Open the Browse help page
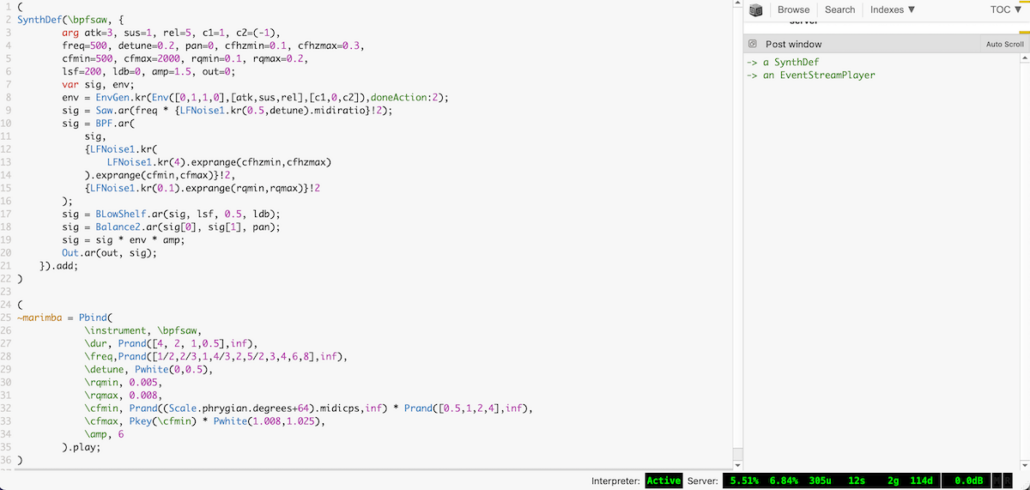 click(x=794, y=10)
